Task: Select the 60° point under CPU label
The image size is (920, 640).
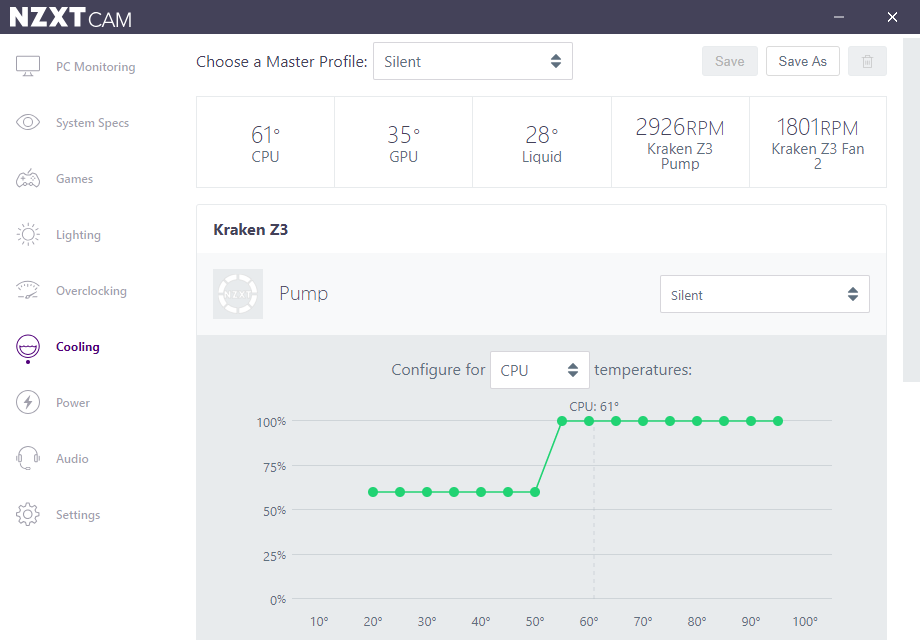Action: click(589, 421)
